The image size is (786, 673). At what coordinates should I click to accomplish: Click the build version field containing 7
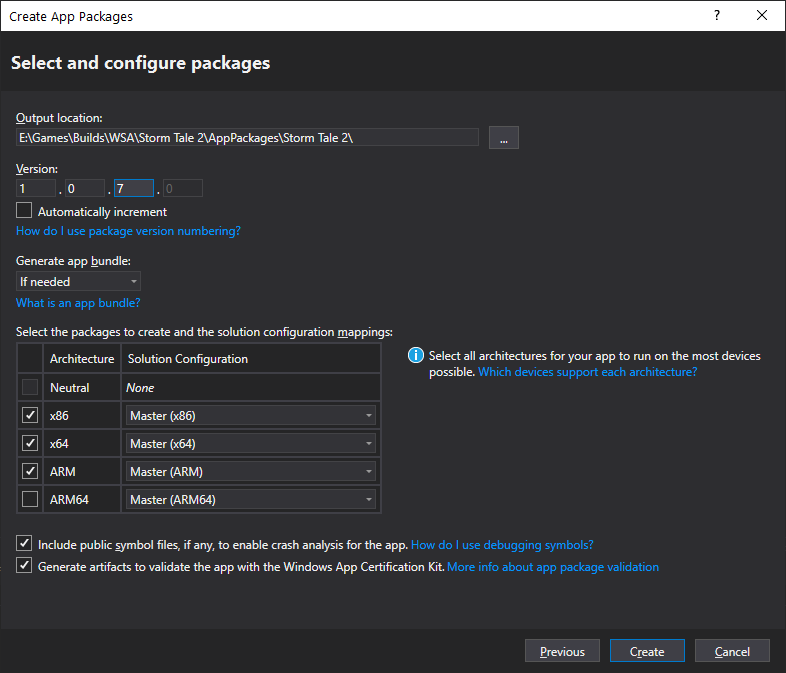[134, 188]
